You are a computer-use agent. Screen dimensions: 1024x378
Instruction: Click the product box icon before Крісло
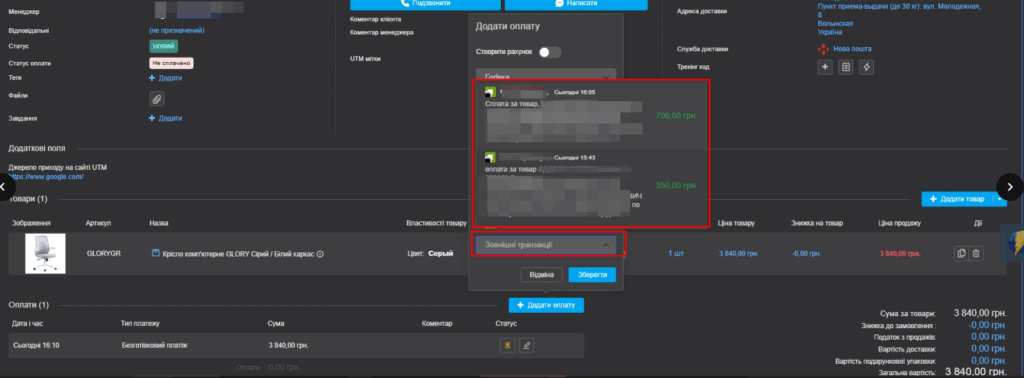(x=156, y=253)
